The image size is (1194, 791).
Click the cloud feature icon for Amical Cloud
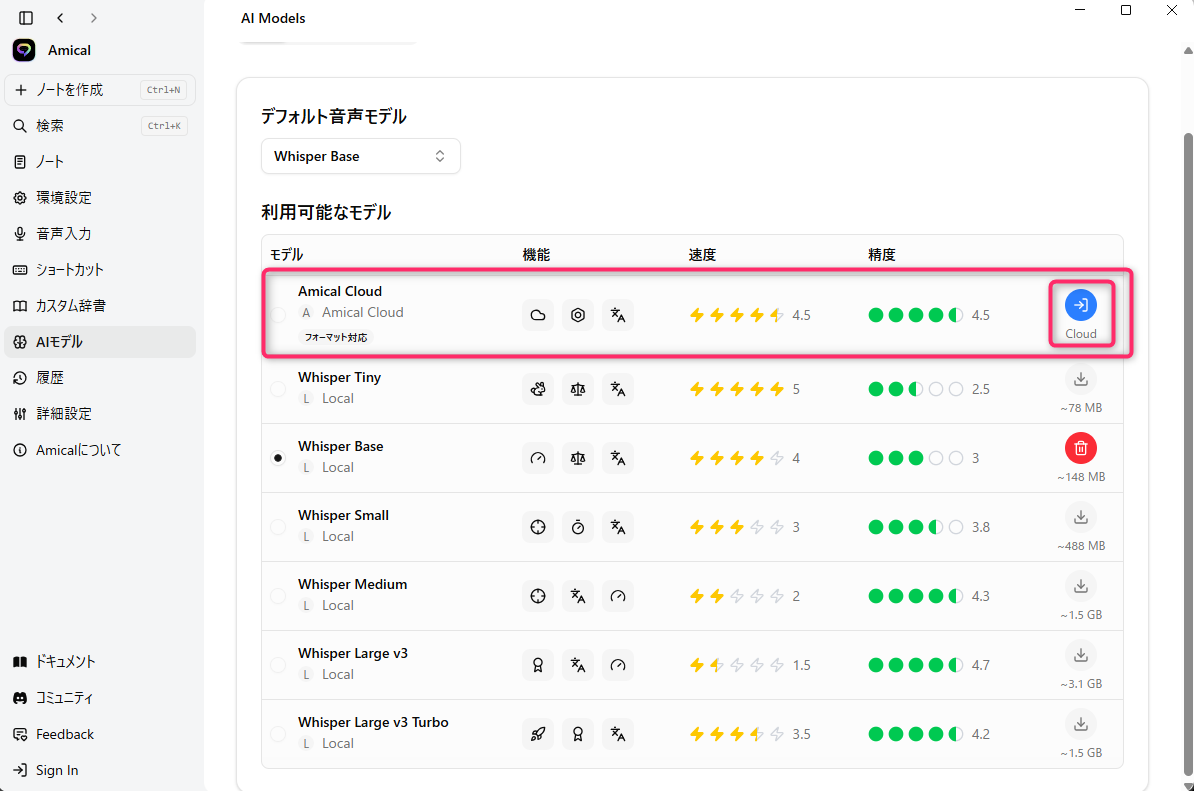pos(538,316)
